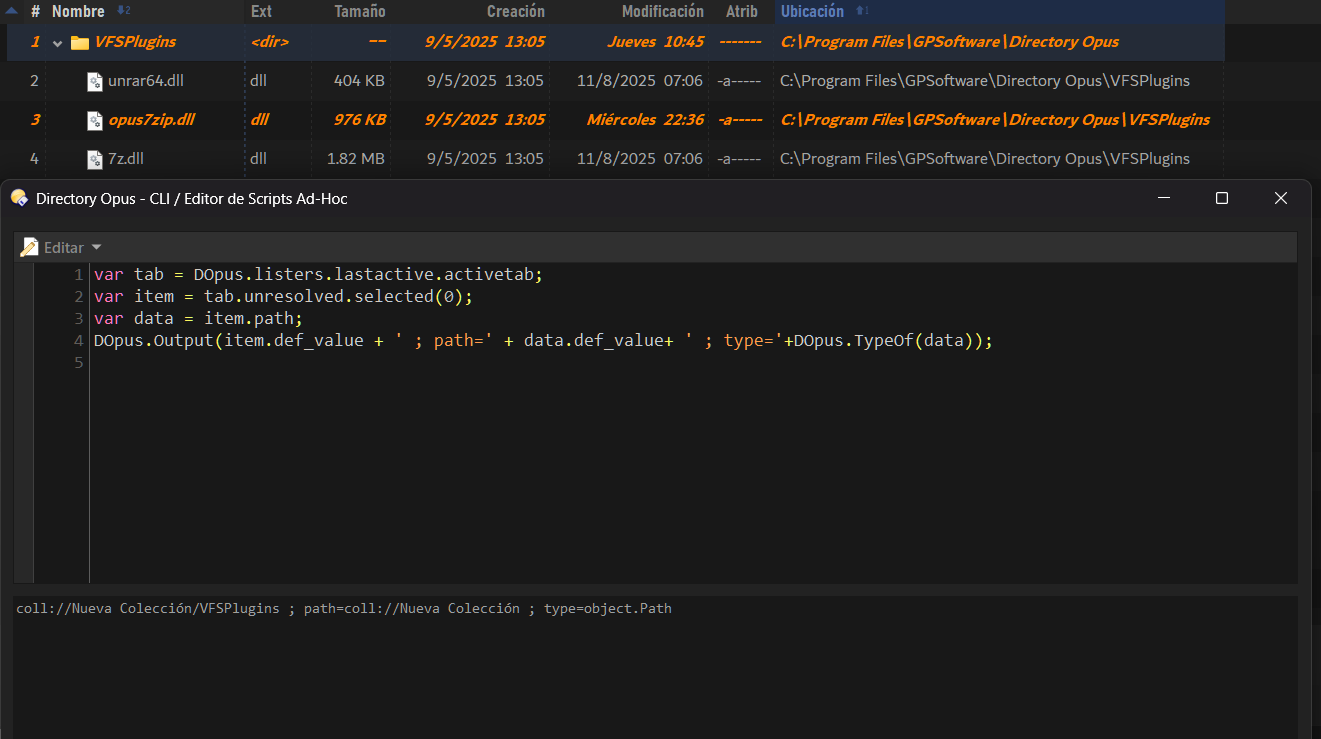Click the 7z.dll file icon
The image size is (1321, 739).
tap(95, 159)
